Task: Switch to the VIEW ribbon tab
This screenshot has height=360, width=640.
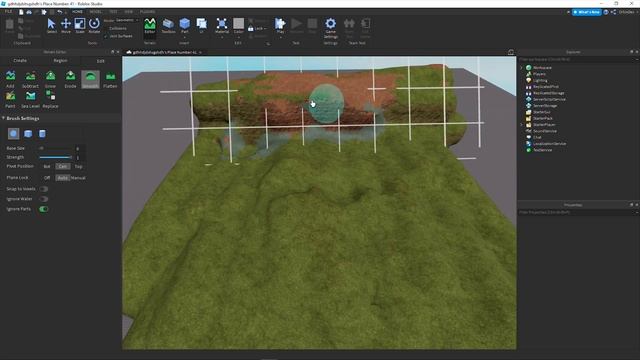Action: [129, 12]
